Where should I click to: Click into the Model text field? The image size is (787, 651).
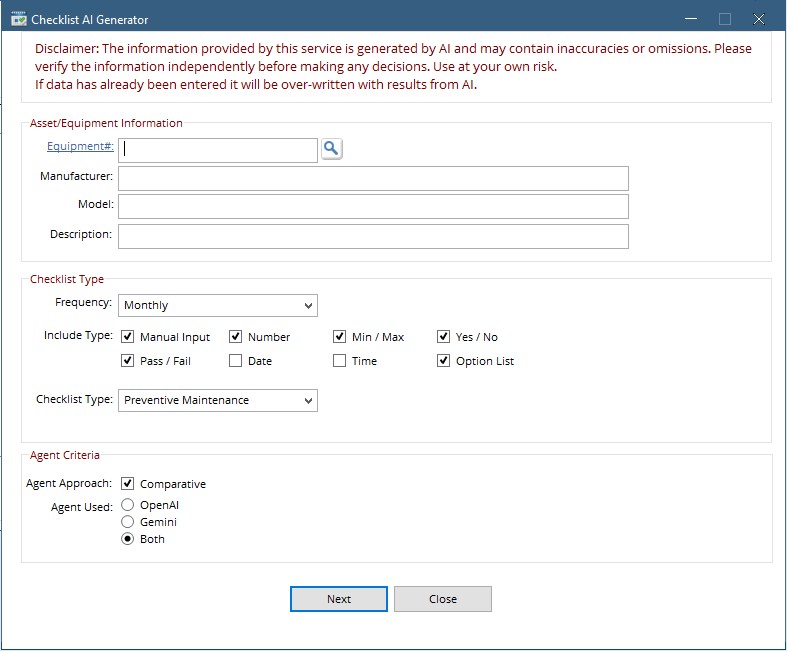coord(373,206)
